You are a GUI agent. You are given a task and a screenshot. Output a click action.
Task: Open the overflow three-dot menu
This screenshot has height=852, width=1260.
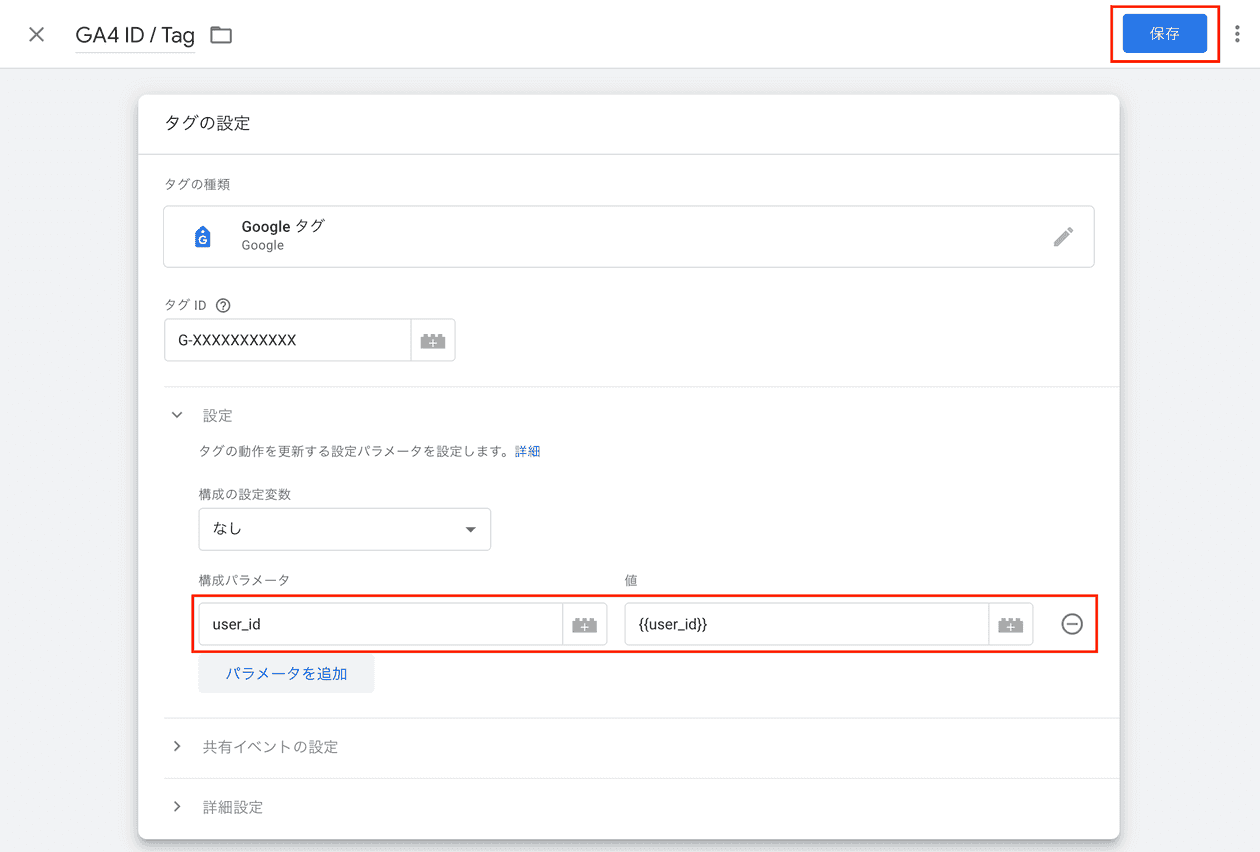[1237, 33]
